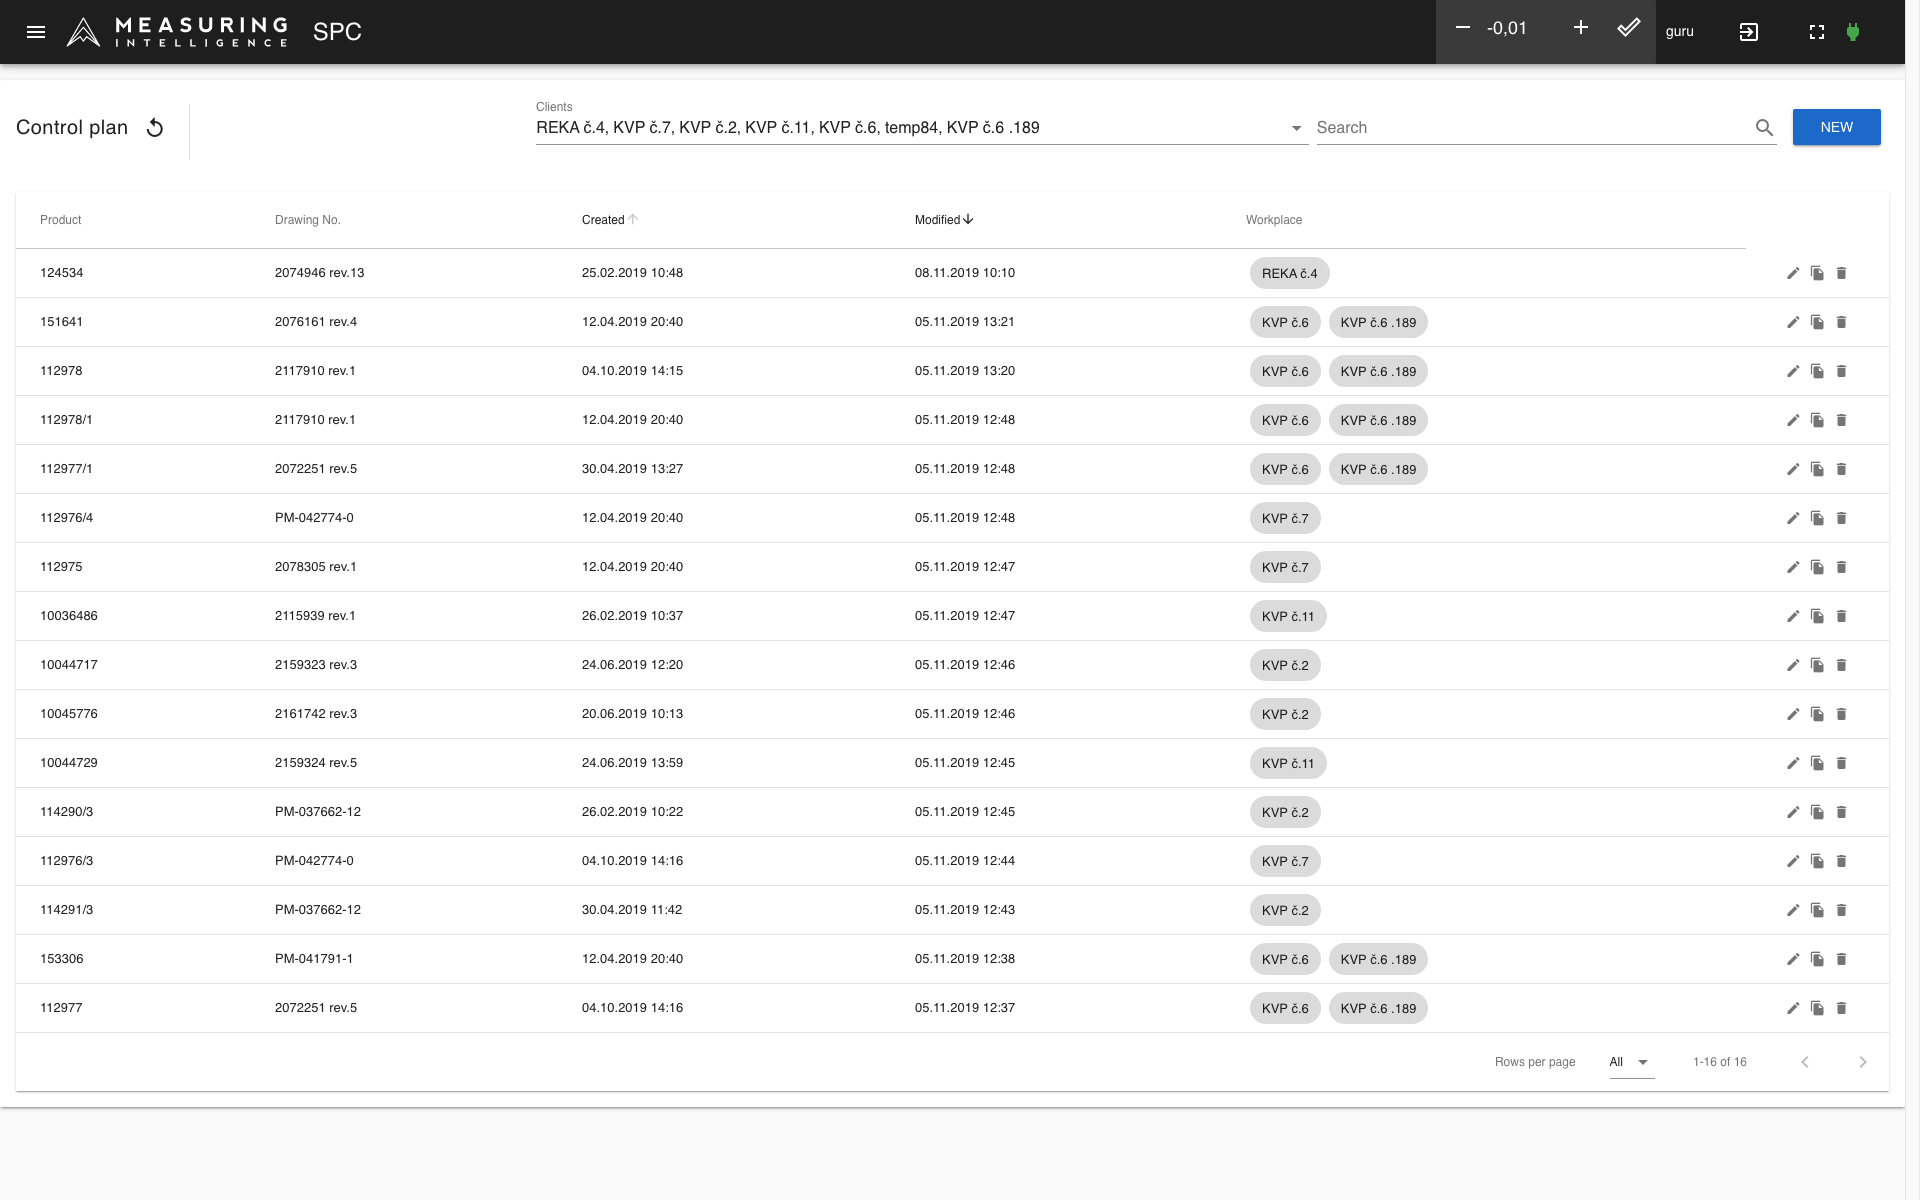Click the plus button near the counter display
Screen dimensions: 1920x1200
[1580, 30]
